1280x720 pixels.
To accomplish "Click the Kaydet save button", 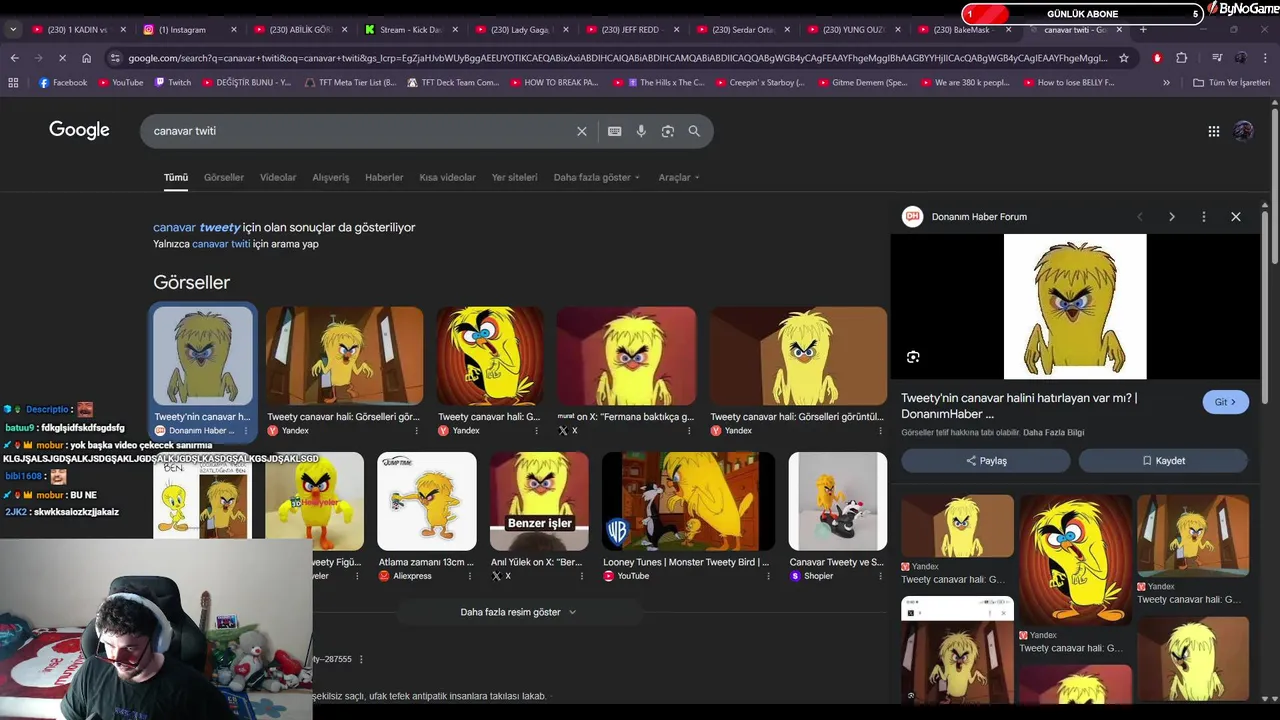I will click(x=1163, y=461).
